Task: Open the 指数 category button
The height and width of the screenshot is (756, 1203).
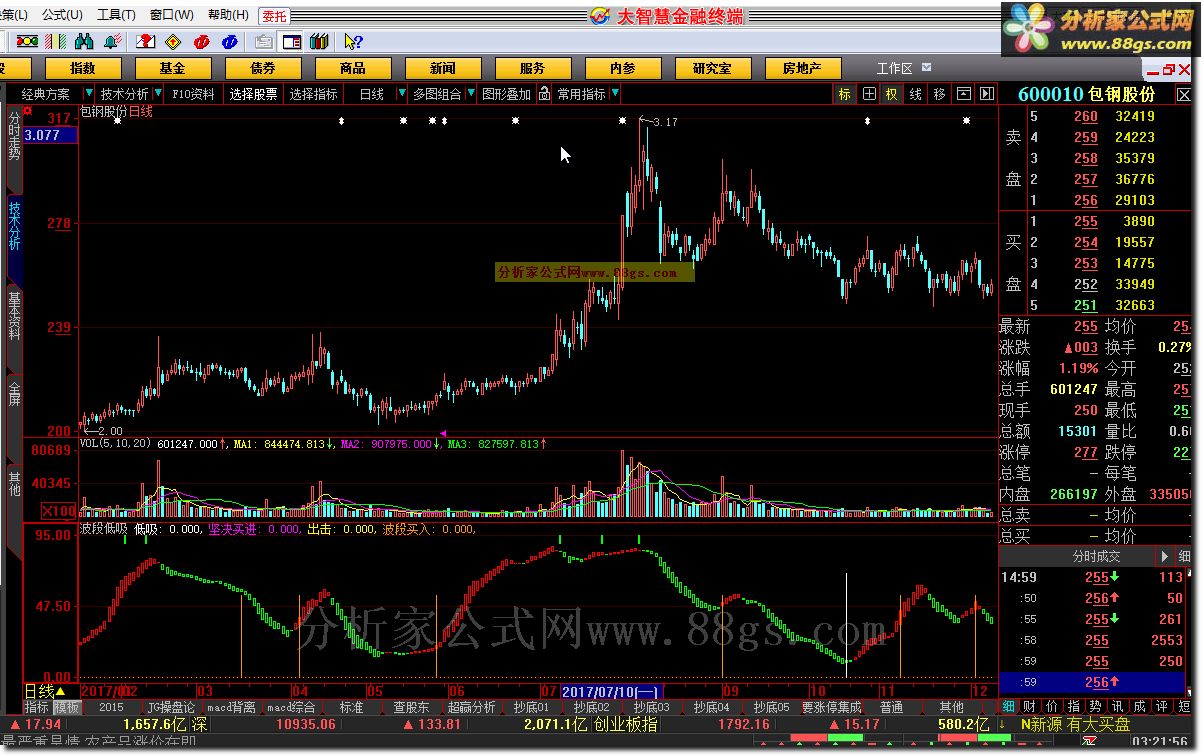Action: pos(83,68)
